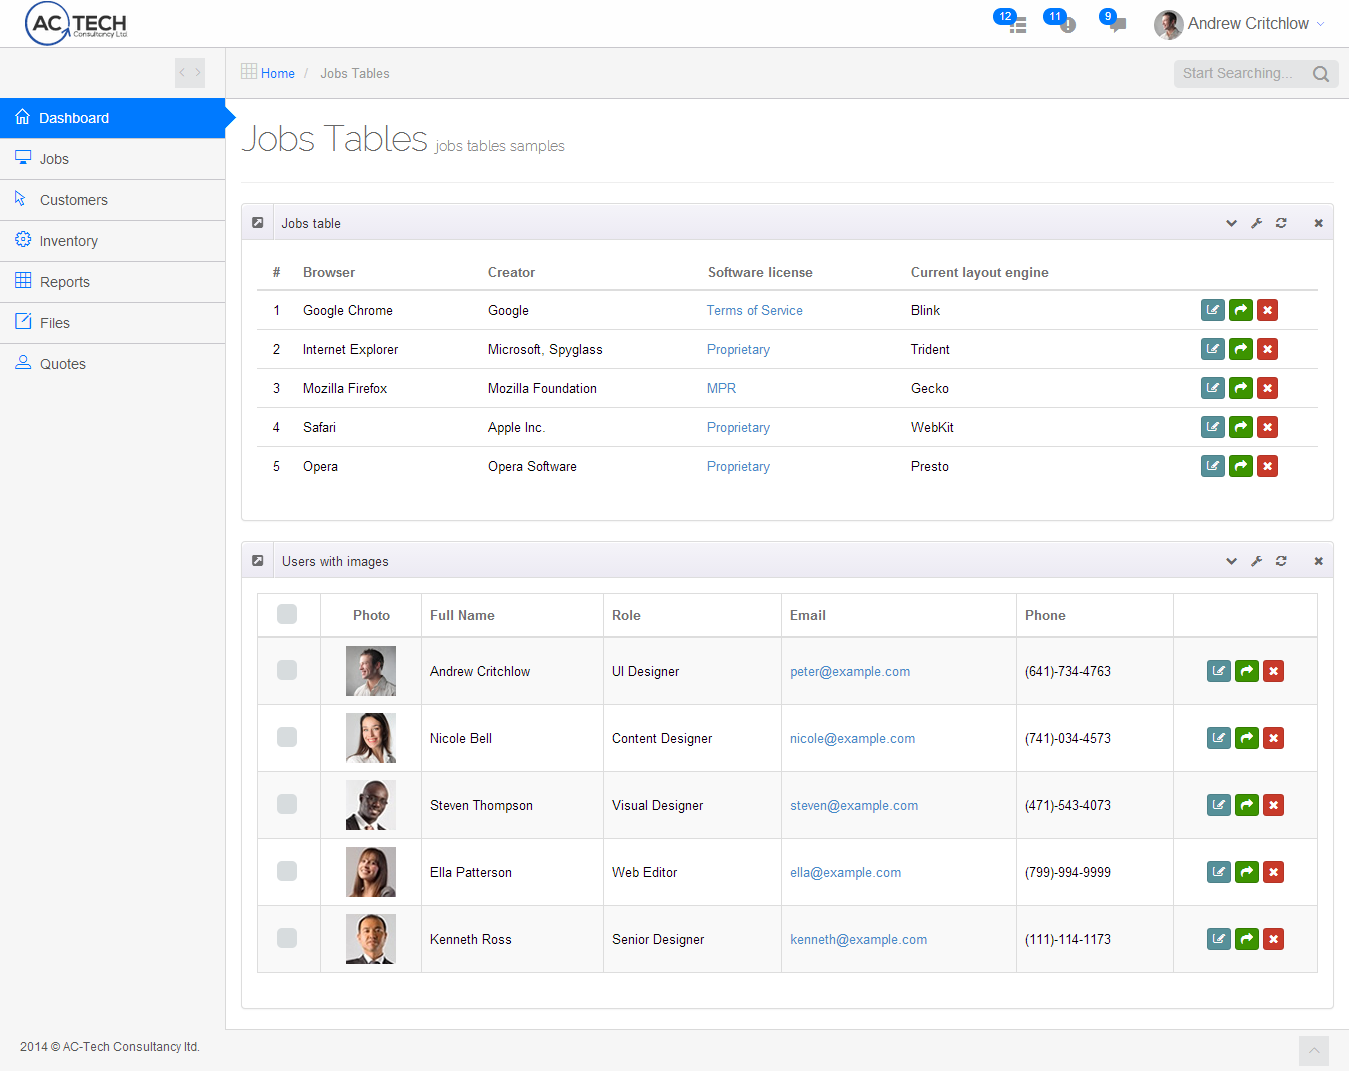Maximize the Users with images panel icon
Viewport: 1349px width, 1071px height.
pyautogui.click(x=258, y=561)
